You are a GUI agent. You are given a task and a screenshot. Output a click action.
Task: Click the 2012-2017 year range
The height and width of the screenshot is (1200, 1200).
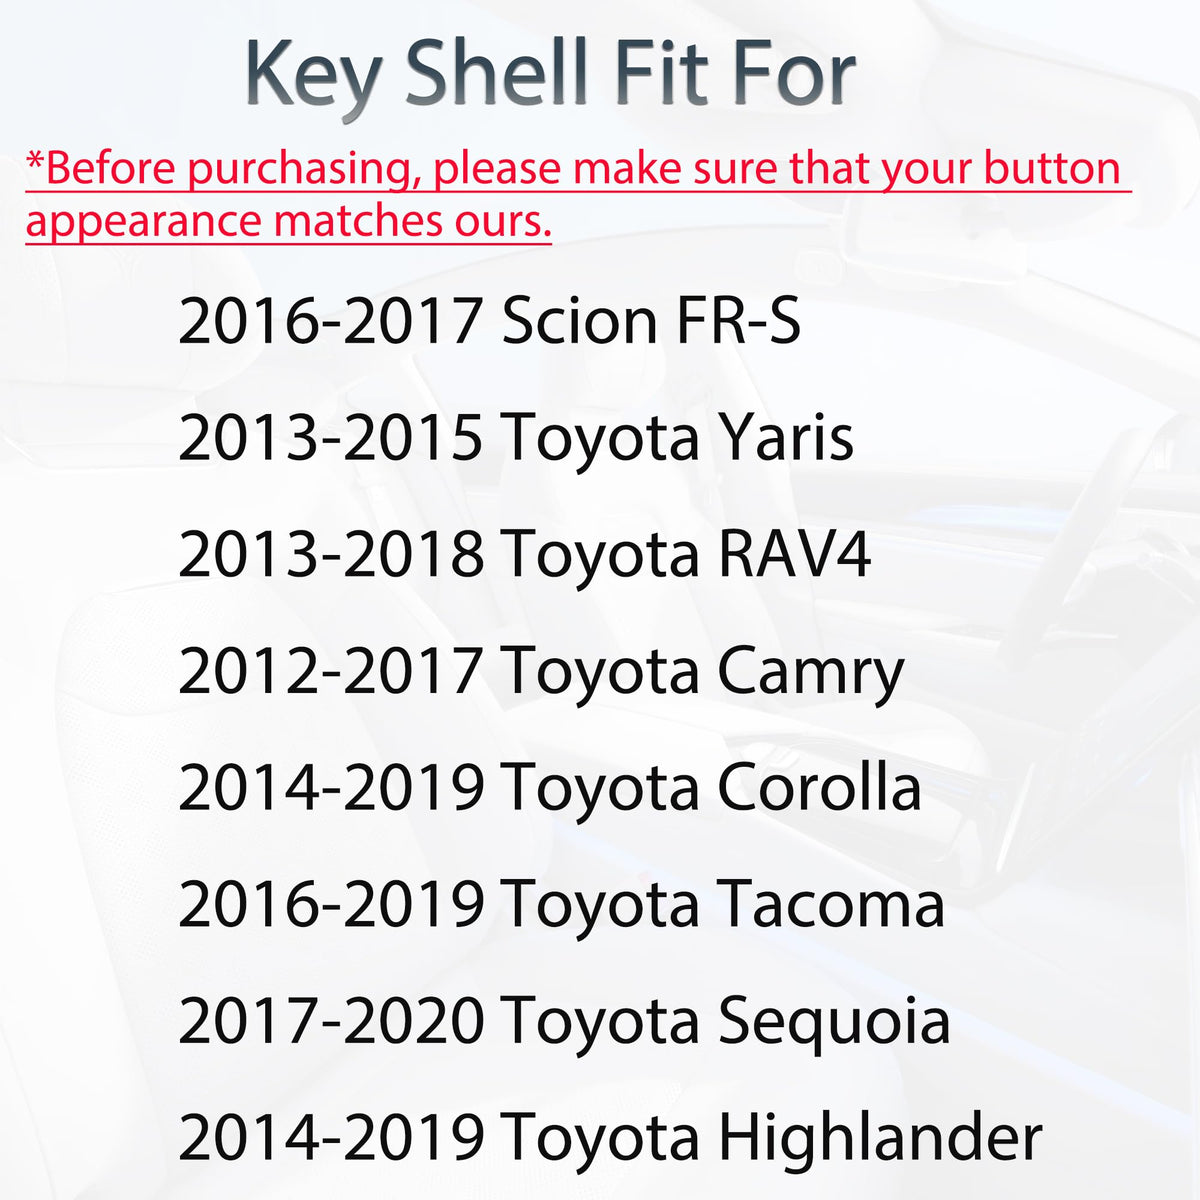(x=330, y=672)
